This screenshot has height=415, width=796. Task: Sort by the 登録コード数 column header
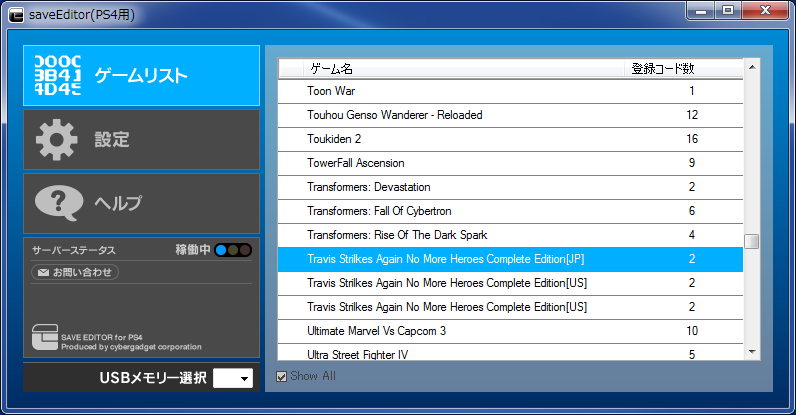683,69
